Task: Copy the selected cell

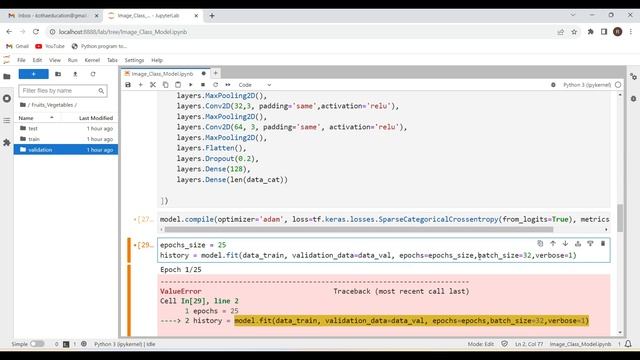Action: [165, 85]
